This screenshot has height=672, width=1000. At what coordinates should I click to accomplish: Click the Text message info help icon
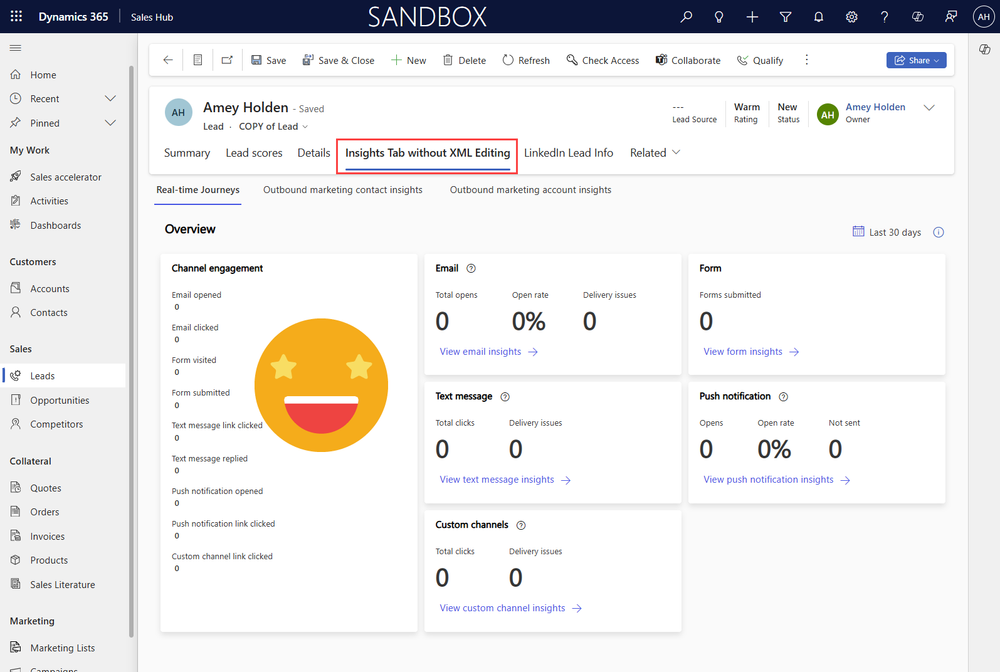[x=505, y=397]
